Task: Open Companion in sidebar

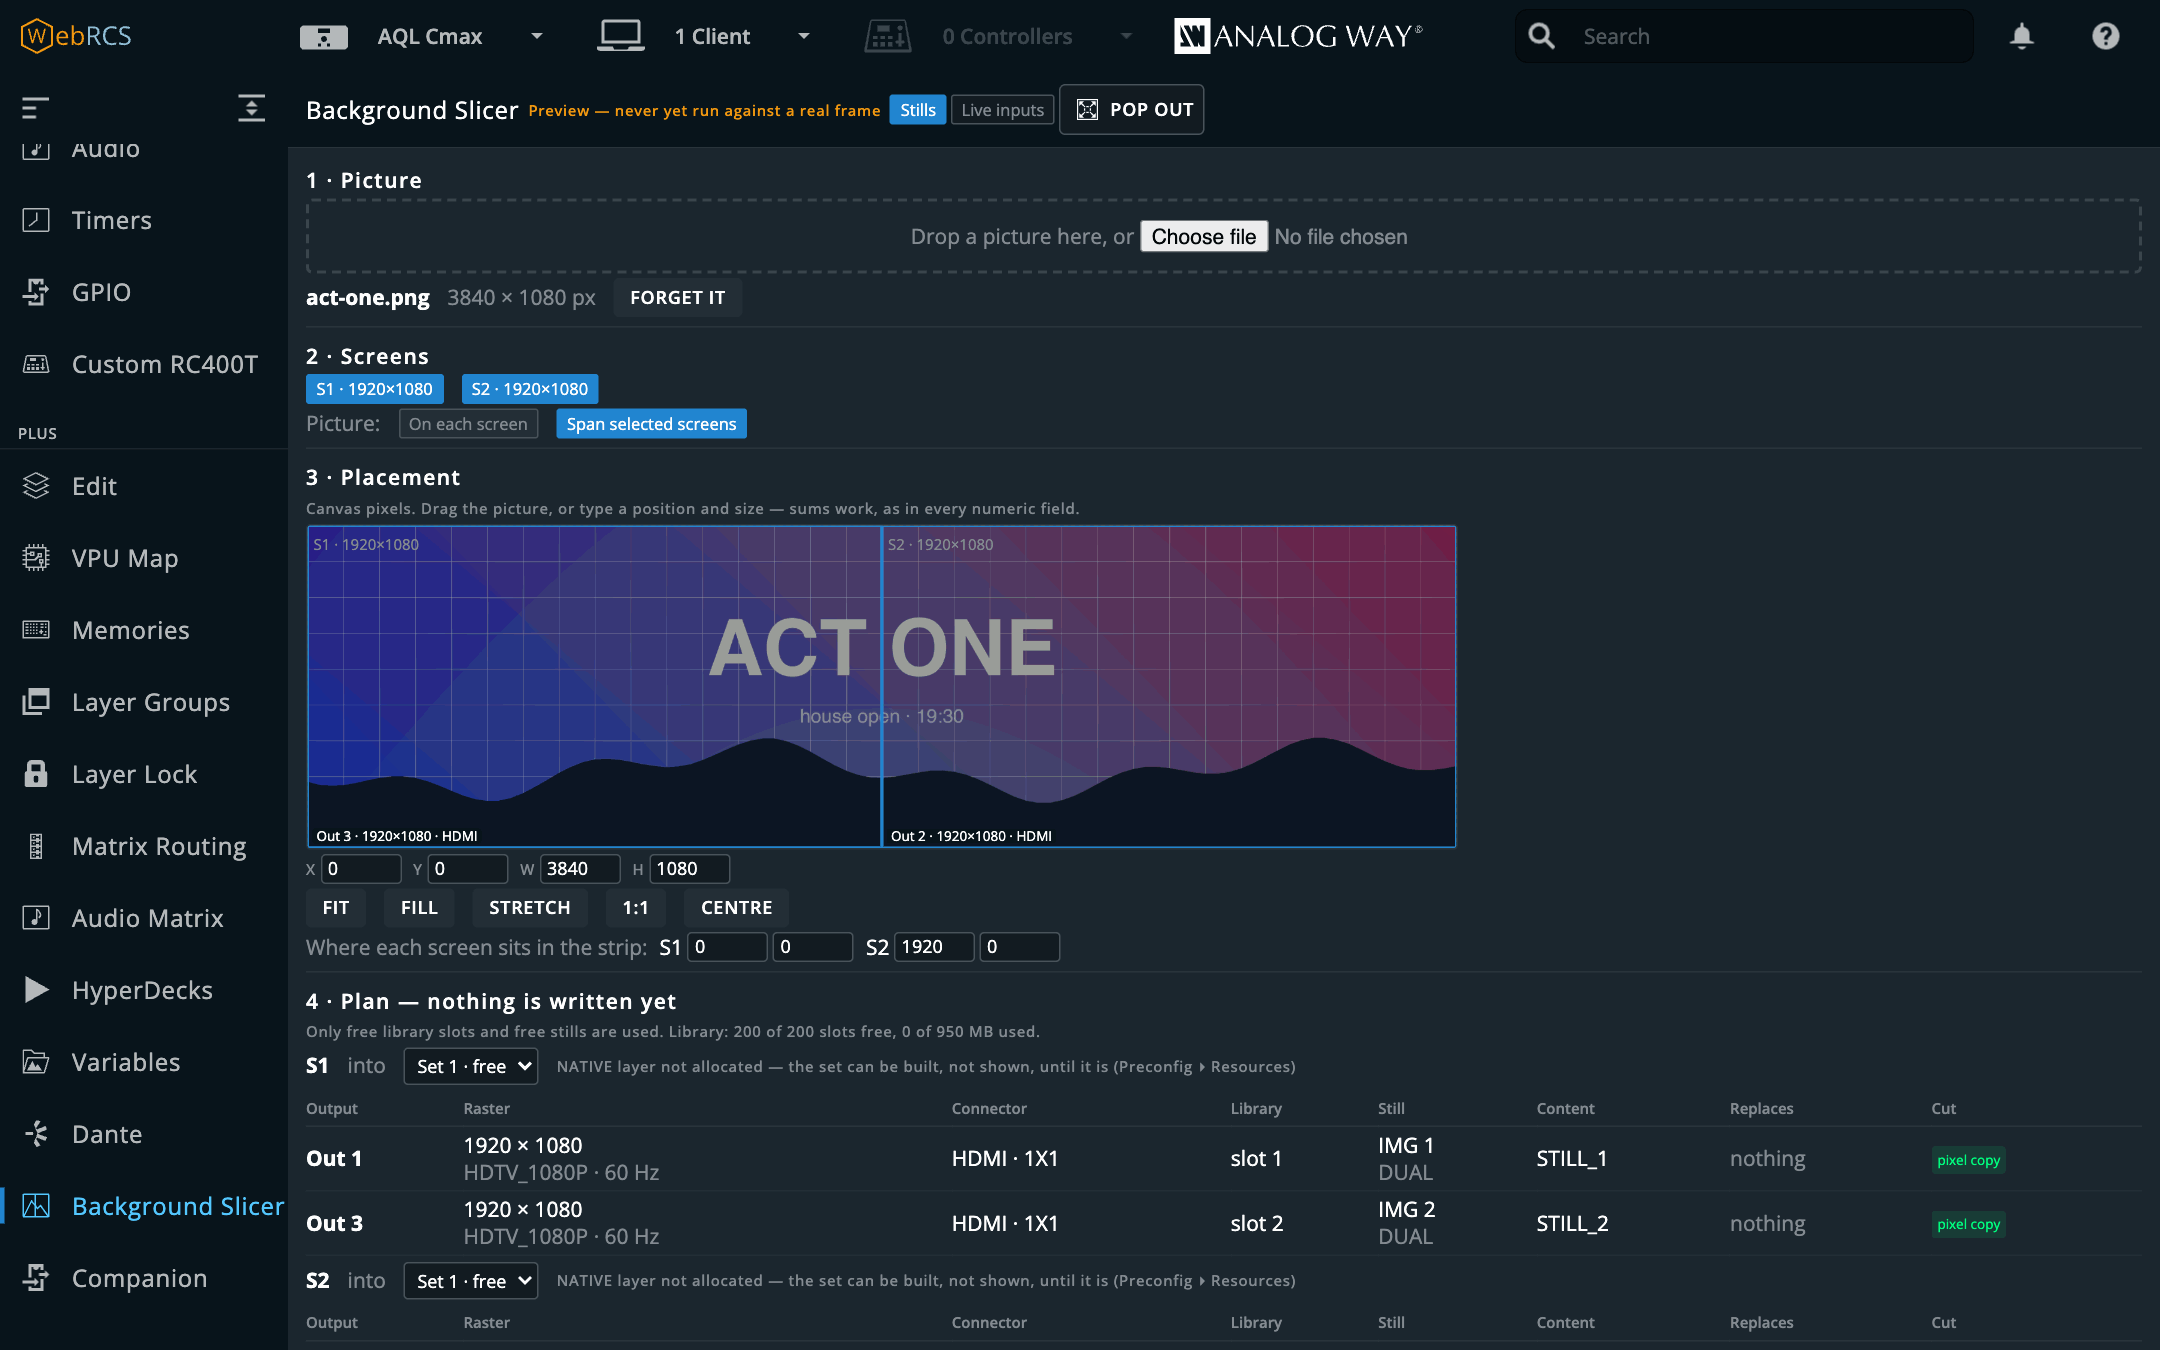Action: [144, 1278]
